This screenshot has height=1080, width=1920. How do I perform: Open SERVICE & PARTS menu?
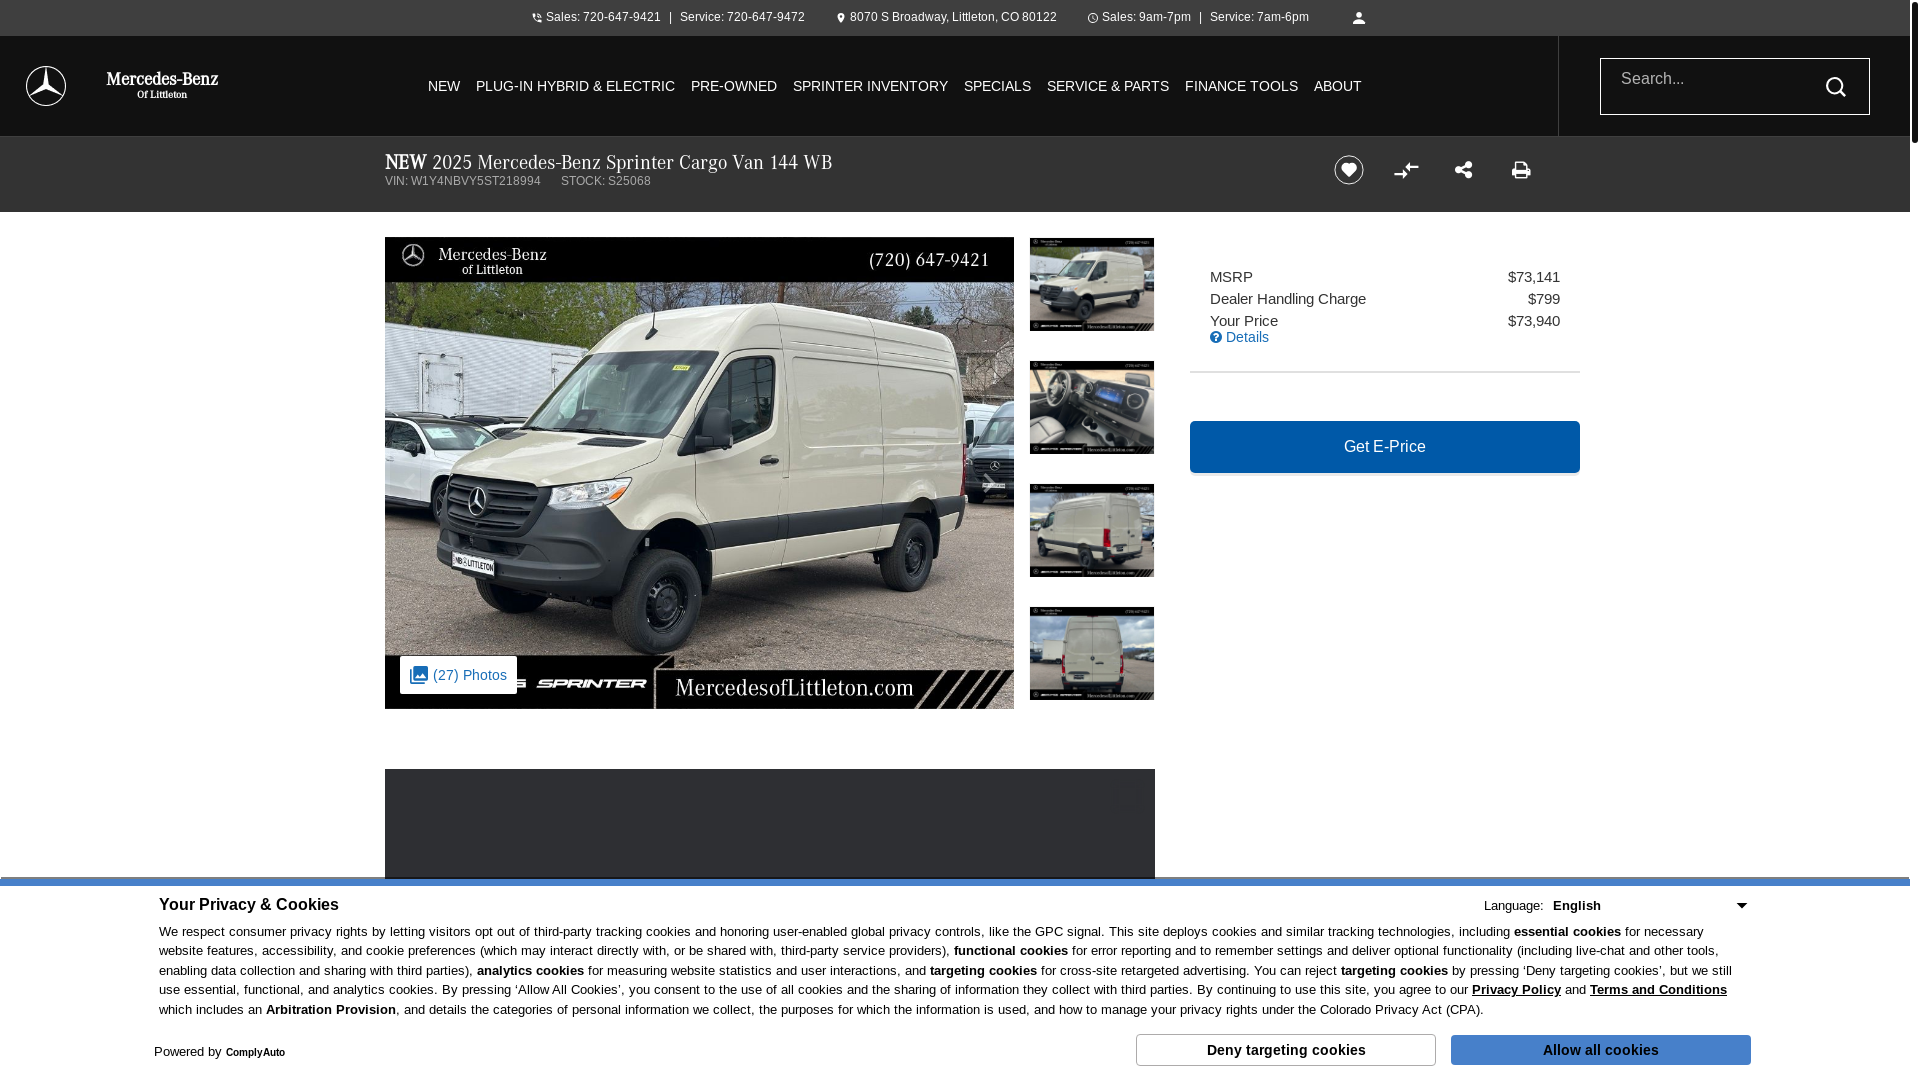click(x=1108, y=86)
